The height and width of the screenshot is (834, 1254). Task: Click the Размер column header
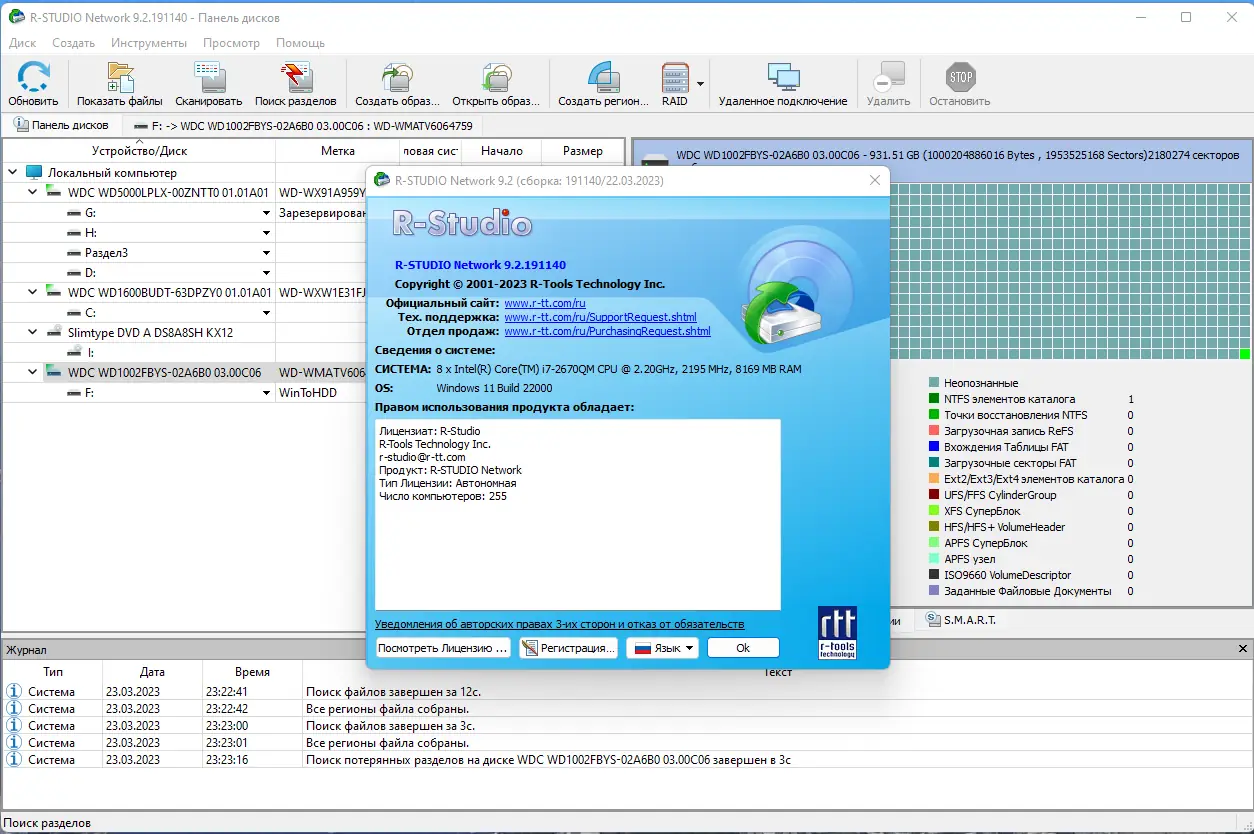tap(583, 151)
